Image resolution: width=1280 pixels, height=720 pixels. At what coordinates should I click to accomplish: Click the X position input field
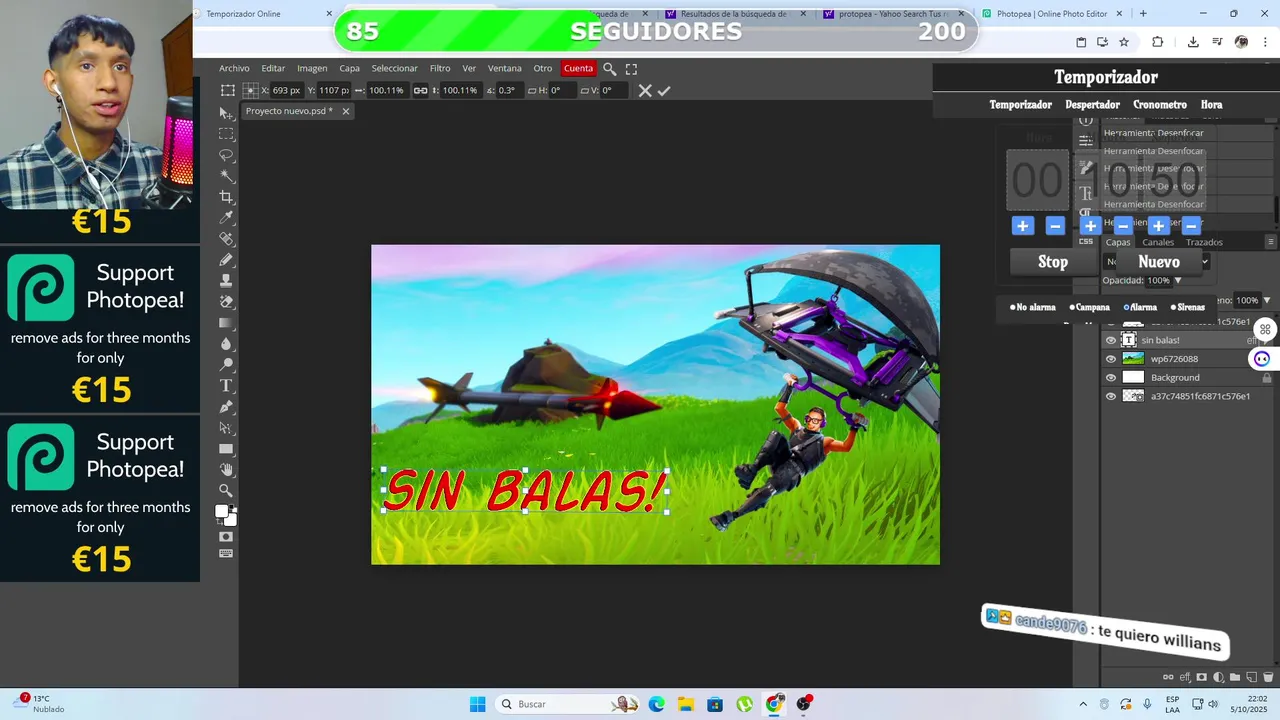(x=287, y=90)
